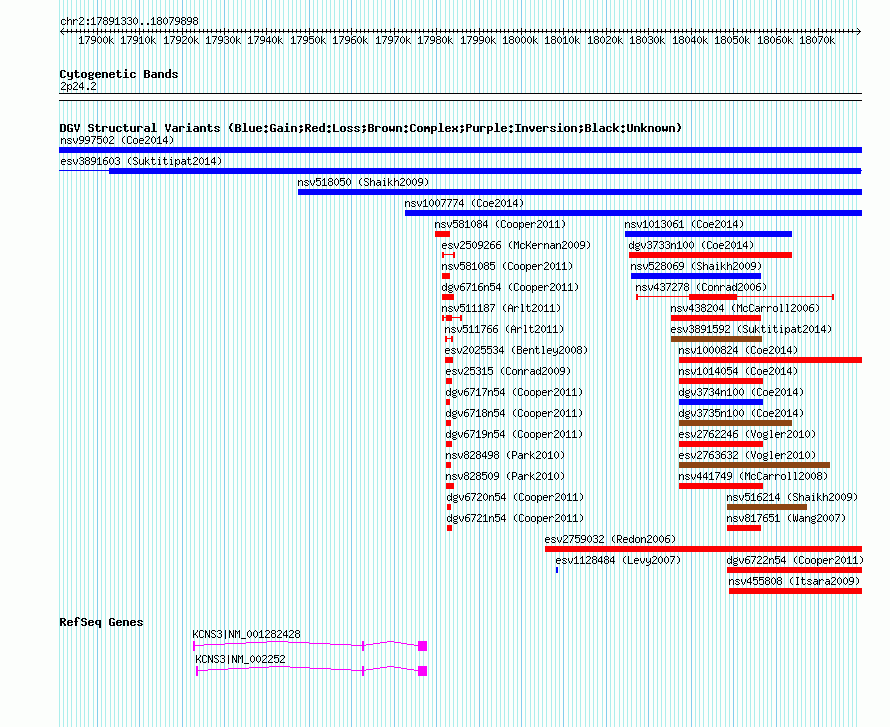890x727 pixels.
Task: Click the 17950k ruler tick label
Action: (308, 40)
